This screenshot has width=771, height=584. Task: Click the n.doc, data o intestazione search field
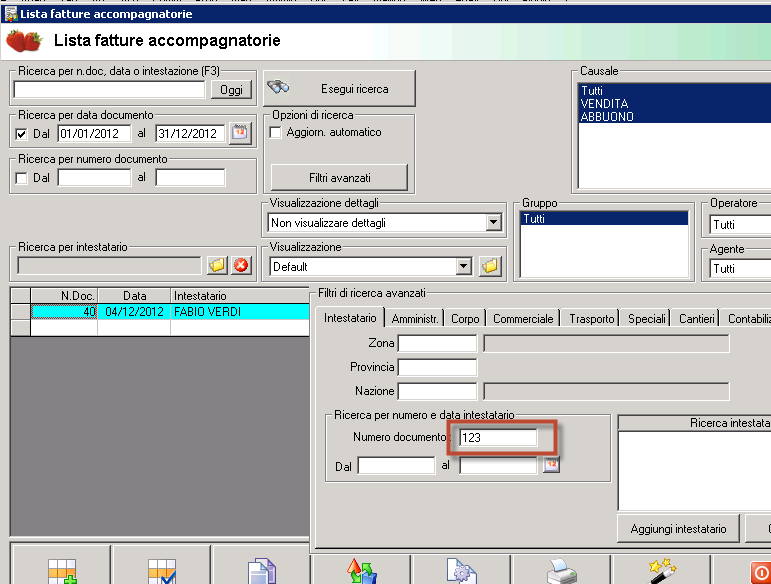point(109,89)
